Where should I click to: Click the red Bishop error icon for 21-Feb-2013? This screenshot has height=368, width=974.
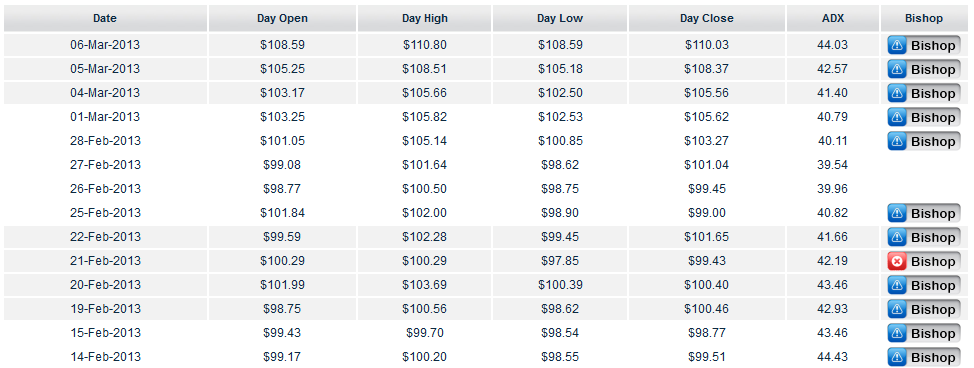897,262
